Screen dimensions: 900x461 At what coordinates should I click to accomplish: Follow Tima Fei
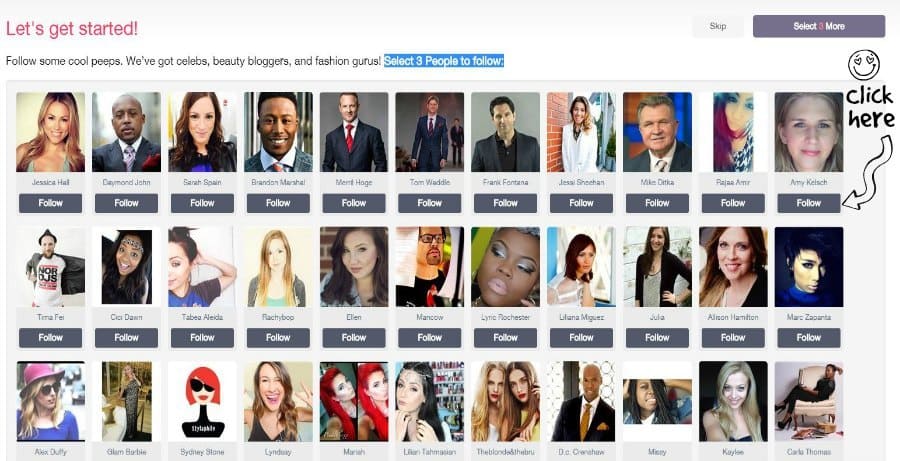click(51, 338)
